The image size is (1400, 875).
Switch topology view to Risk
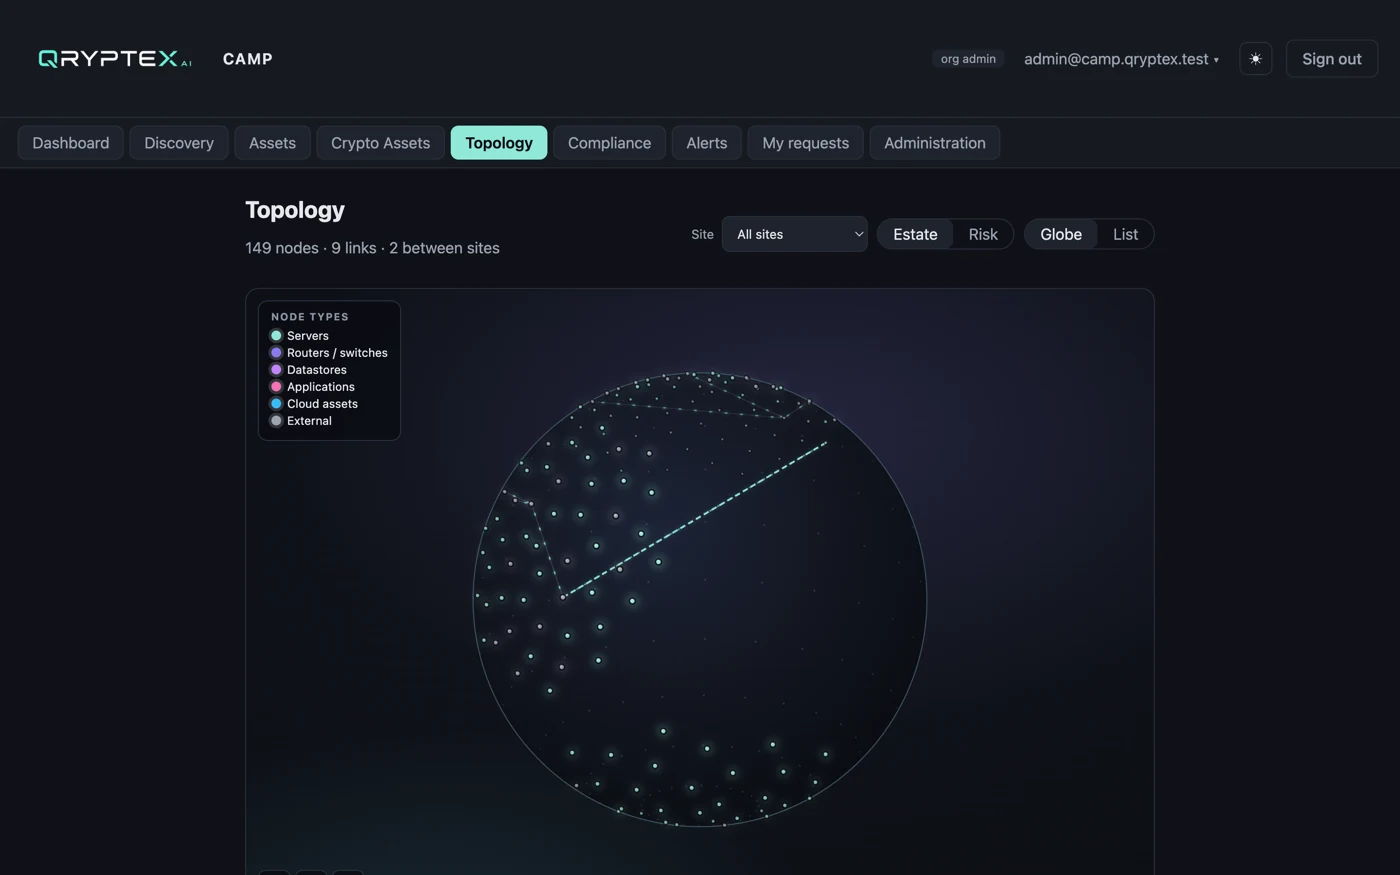pos(982,234)
